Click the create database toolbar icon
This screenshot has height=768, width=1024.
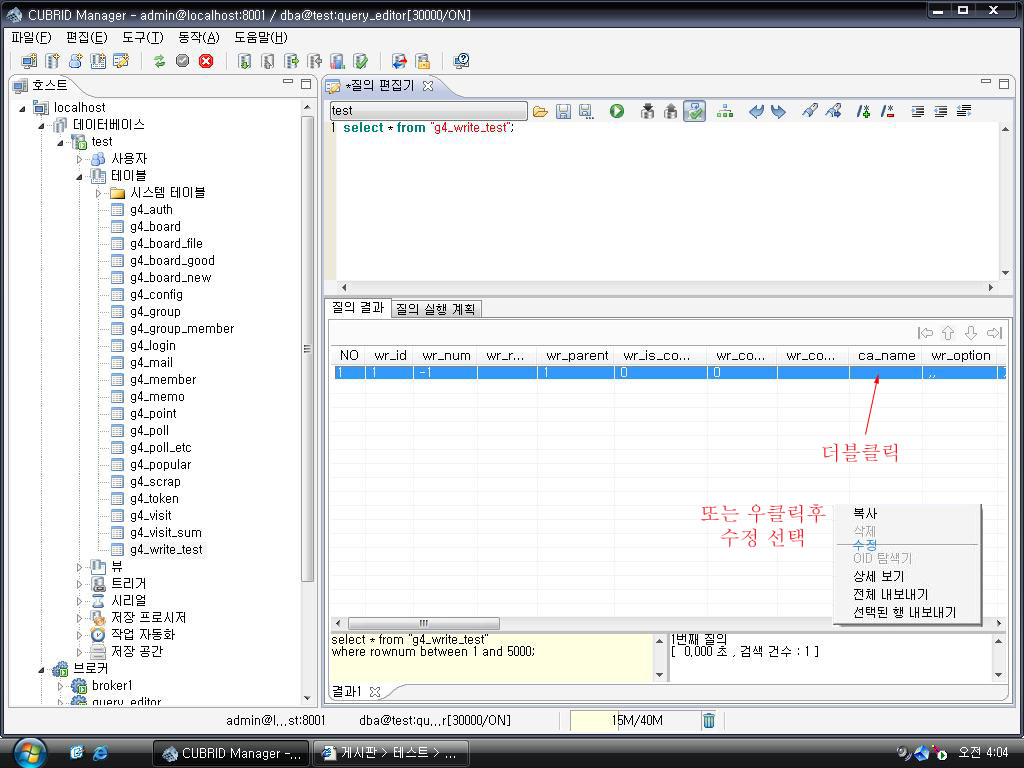(52, 61)
